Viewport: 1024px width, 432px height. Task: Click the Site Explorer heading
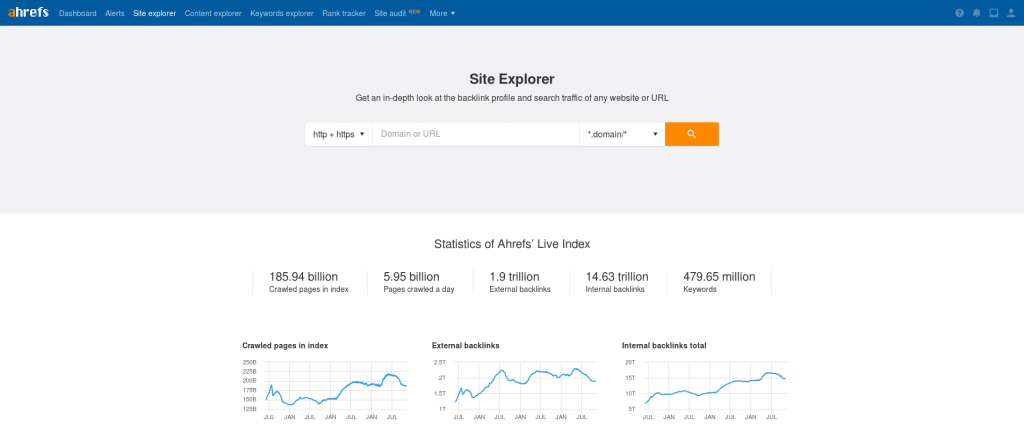(x=511, y=79)
